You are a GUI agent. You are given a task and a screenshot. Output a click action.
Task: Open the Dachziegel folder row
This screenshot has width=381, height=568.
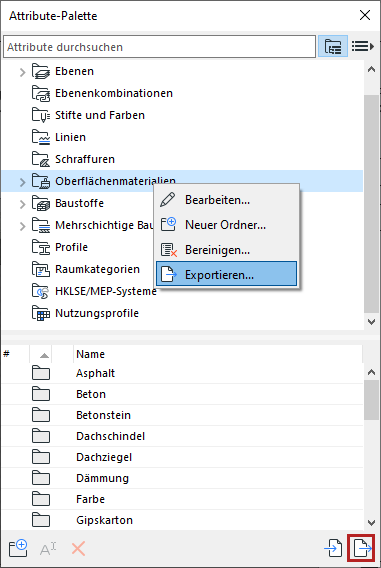(x=182, y=457)
